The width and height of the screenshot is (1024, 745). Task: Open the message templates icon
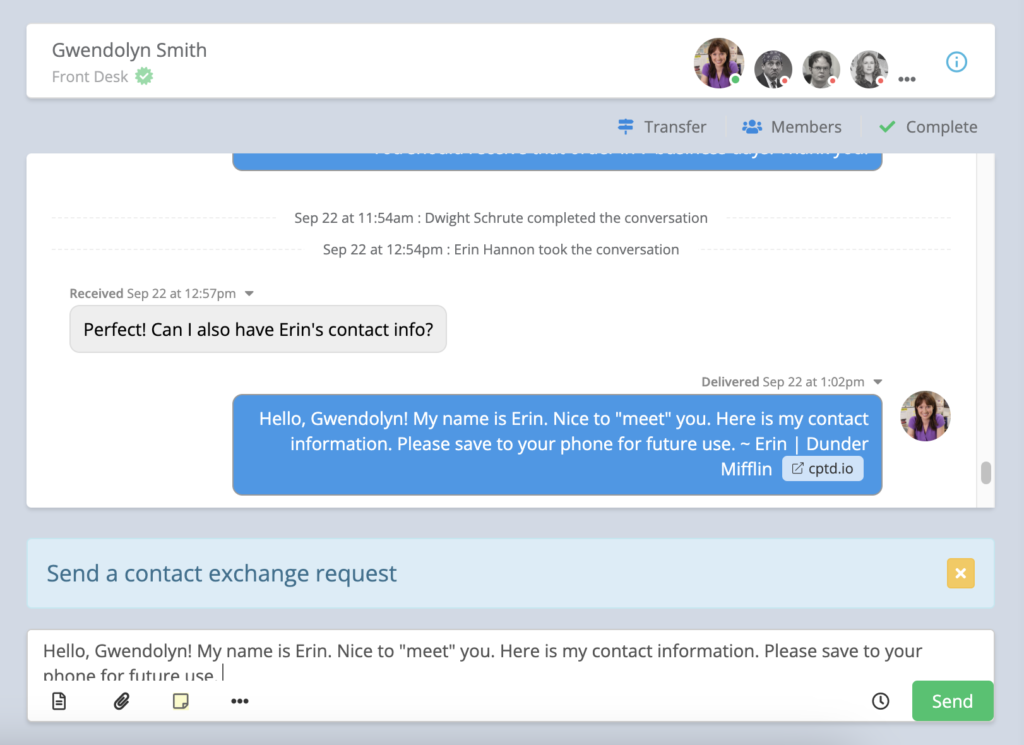click(59, 701)
